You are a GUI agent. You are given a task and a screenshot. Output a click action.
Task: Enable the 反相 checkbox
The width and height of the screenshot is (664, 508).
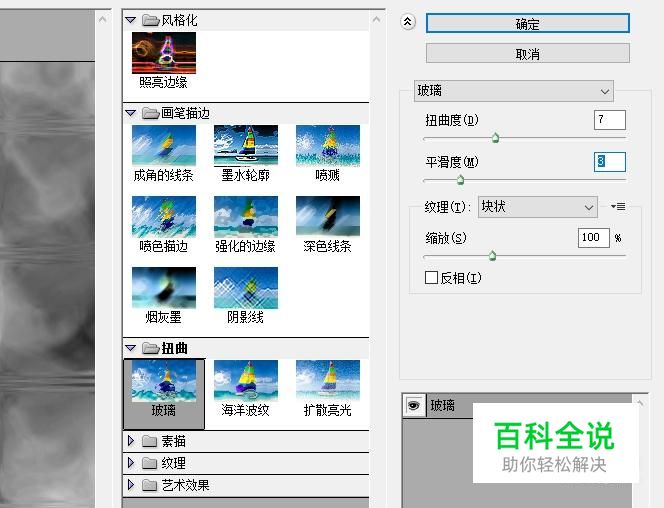point(431,278)
